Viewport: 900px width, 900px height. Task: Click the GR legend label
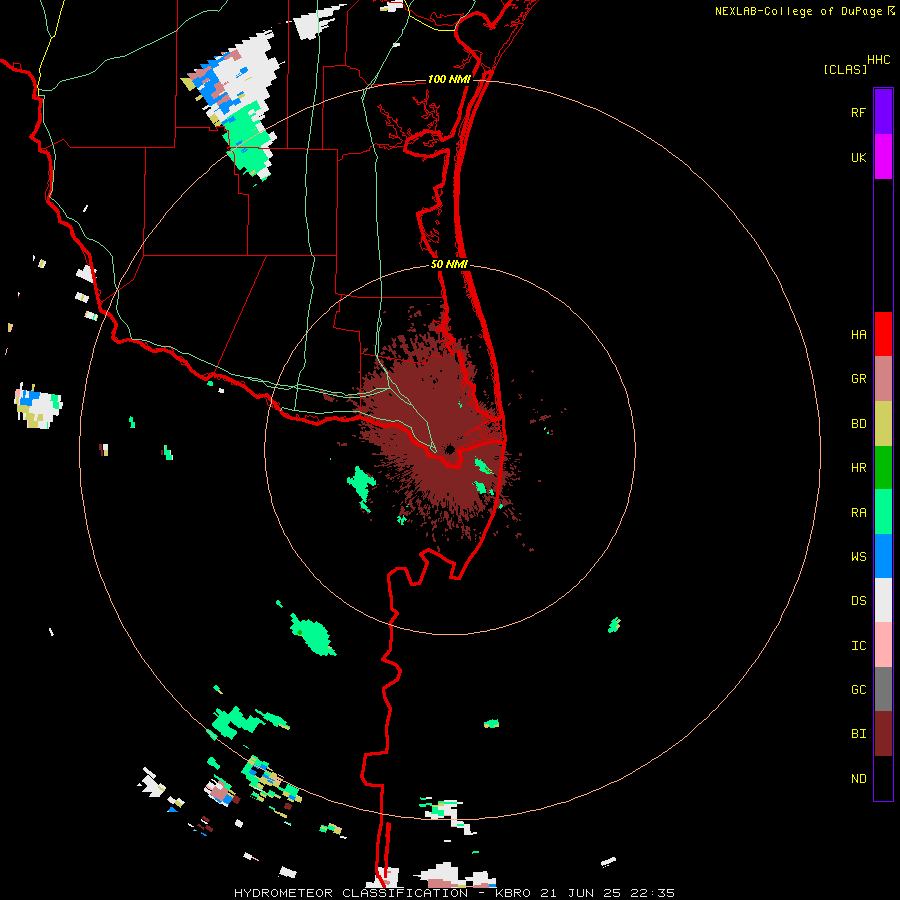point(858,379)
